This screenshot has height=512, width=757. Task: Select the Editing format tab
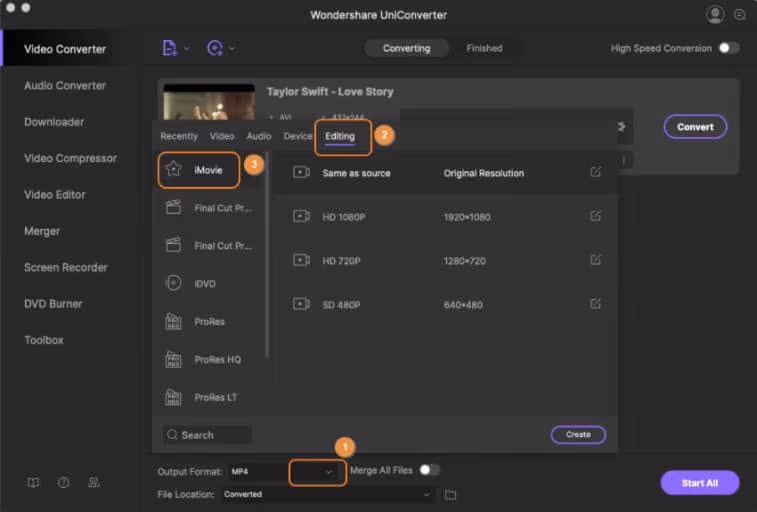[x=340, y=136]
